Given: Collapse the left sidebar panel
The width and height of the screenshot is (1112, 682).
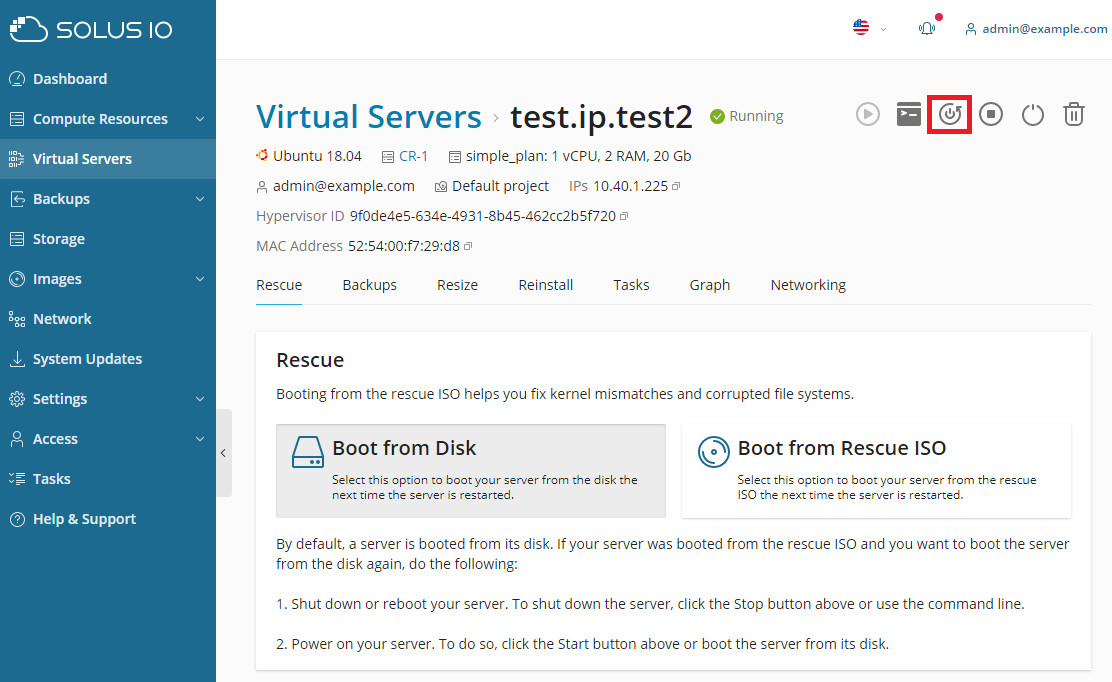Looking at the screenshot, I should (x=223, y=453).
